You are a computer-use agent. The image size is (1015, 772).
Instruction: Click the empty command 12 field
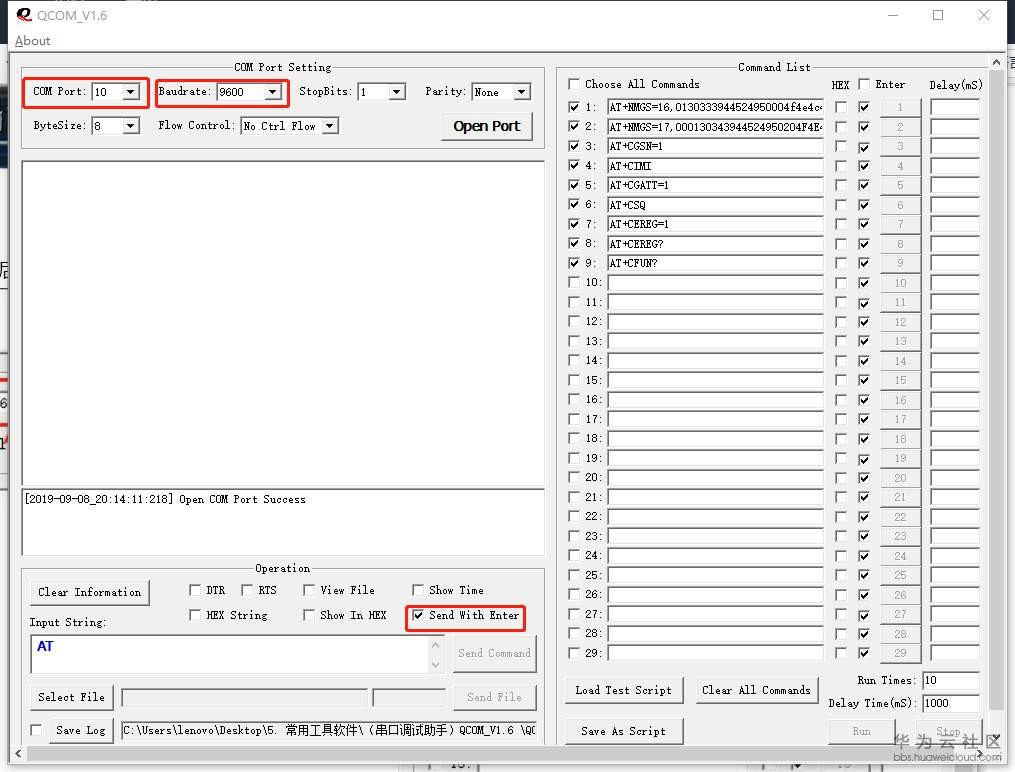715,322
